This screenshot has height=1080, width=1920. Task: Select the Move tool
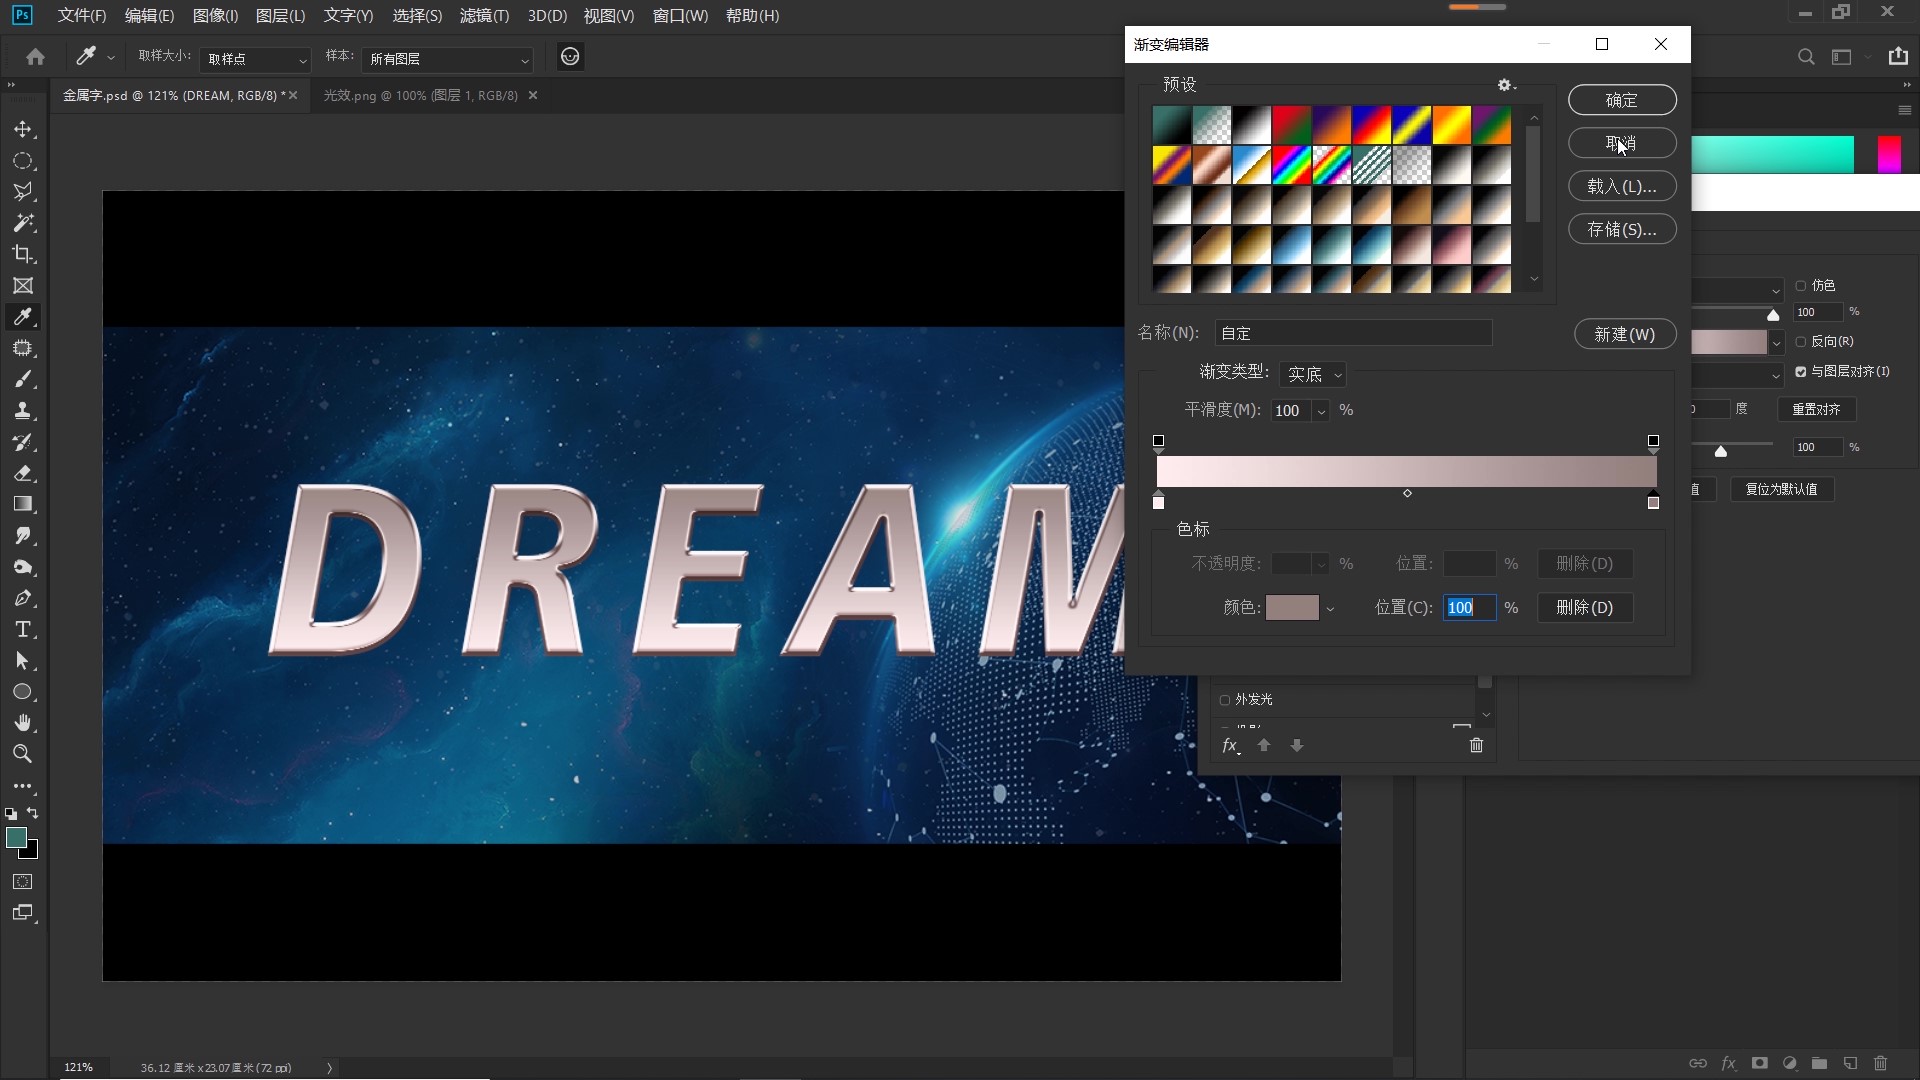(23, 130)
